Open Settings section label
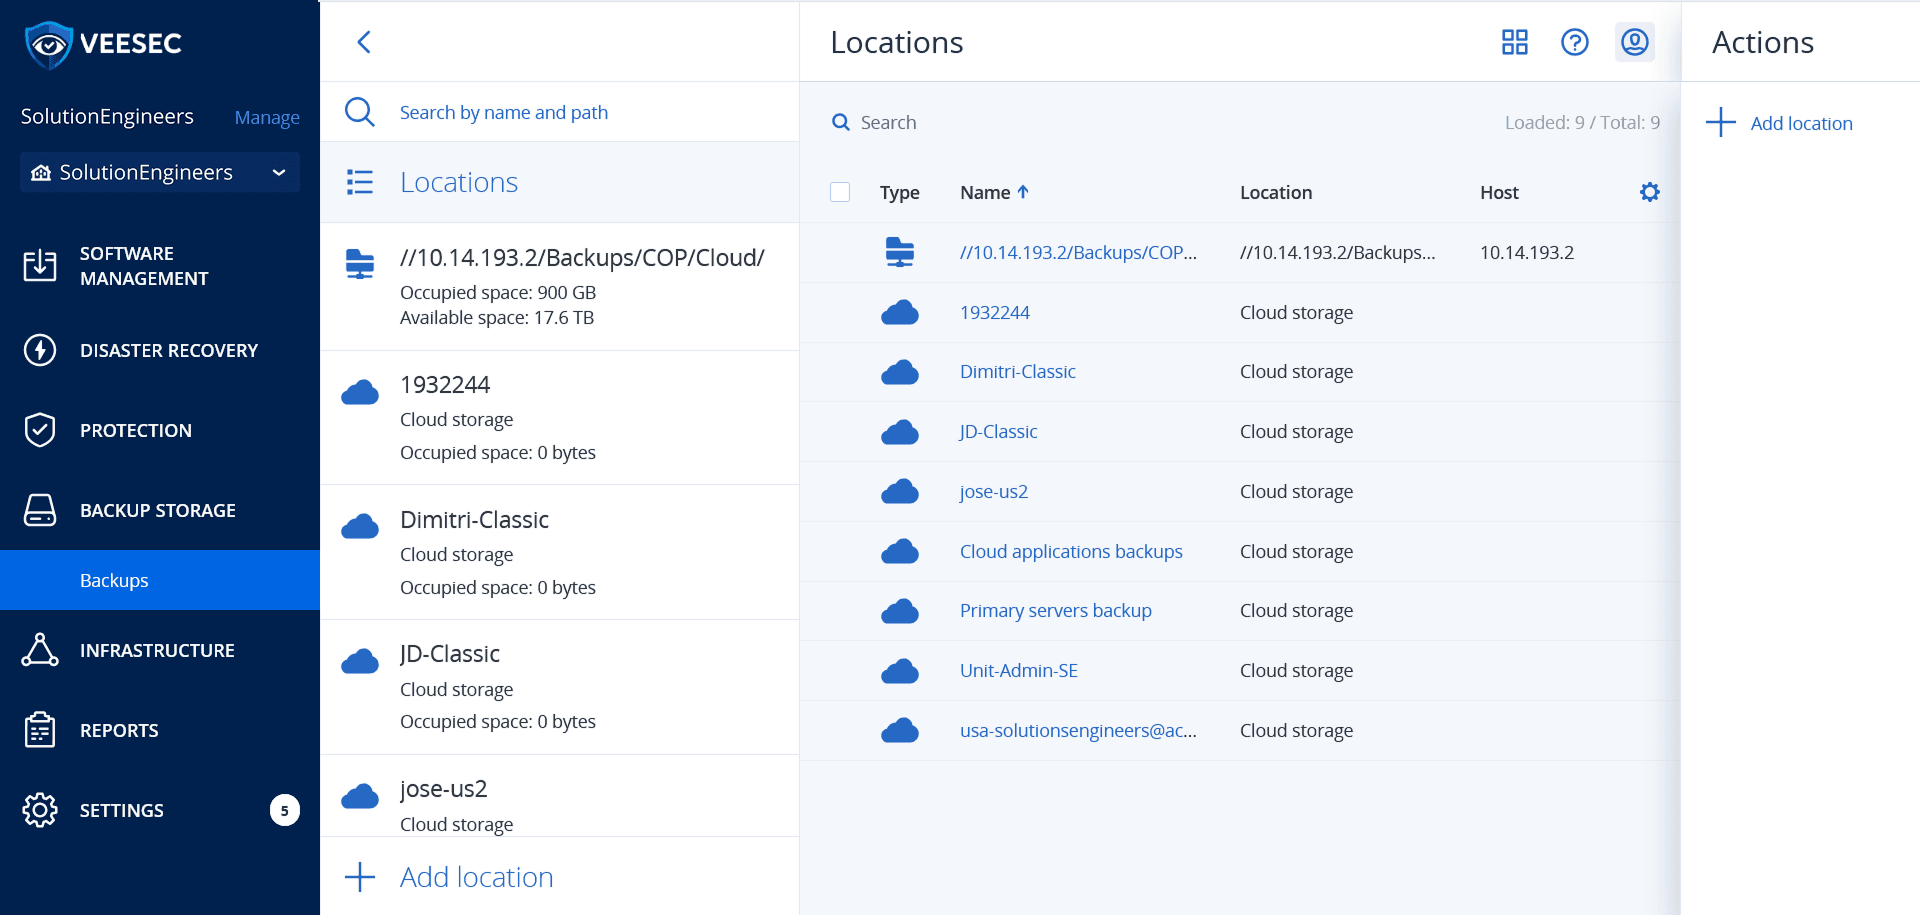The width and height of the screenshot is (1920, 915). coord(122,810)
